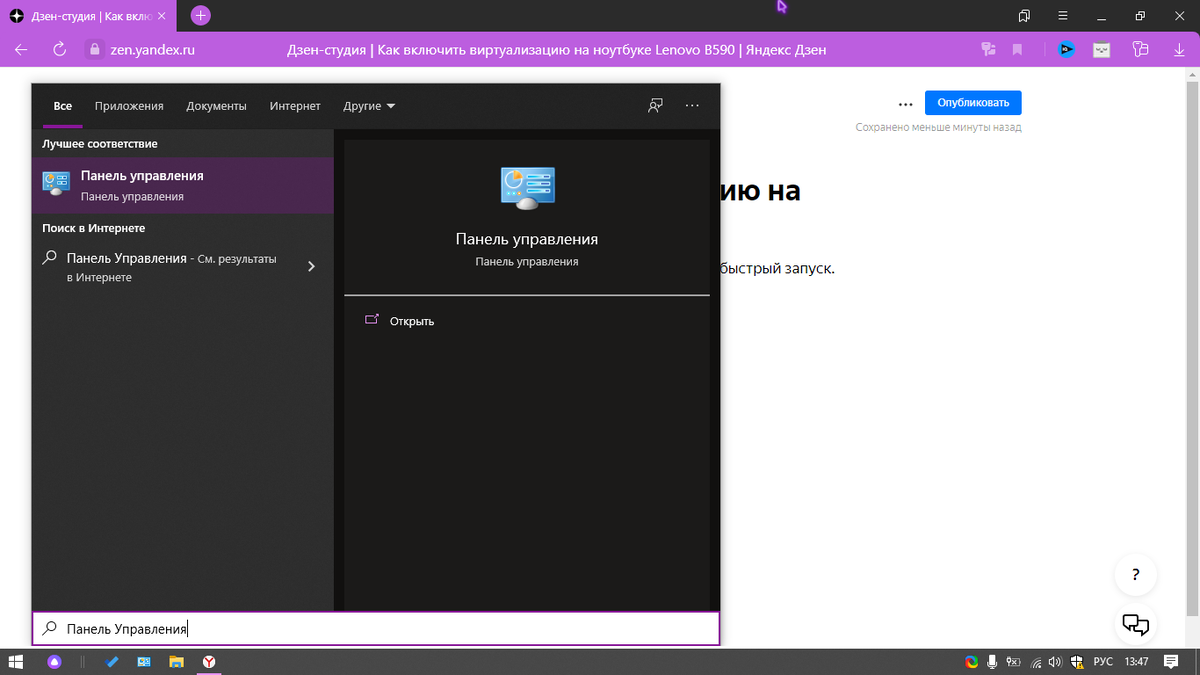Launch the Alice assistant taskbar icon
The width and height of the screenshot is (1200, 675).
(x=54, y=661)
